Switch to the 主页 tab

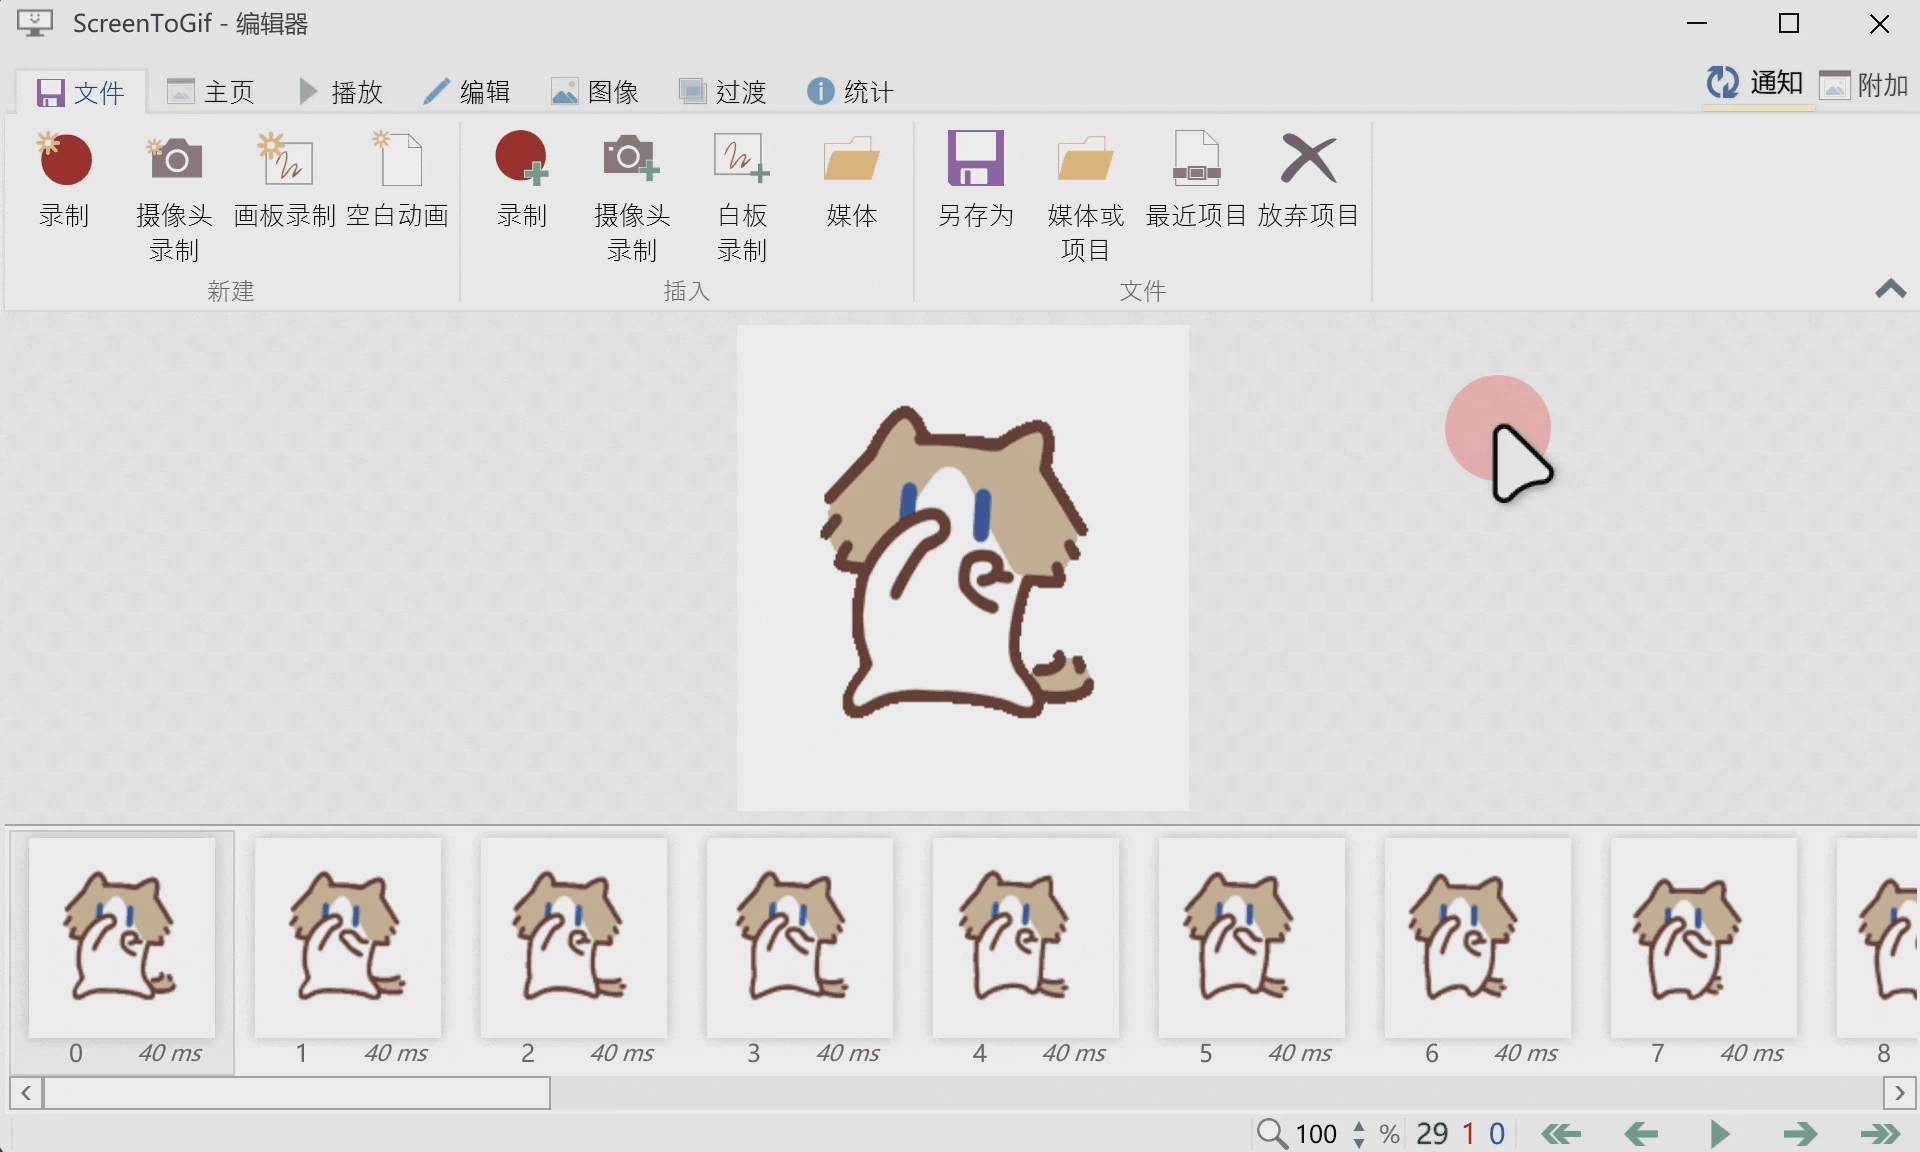(211, 92)
